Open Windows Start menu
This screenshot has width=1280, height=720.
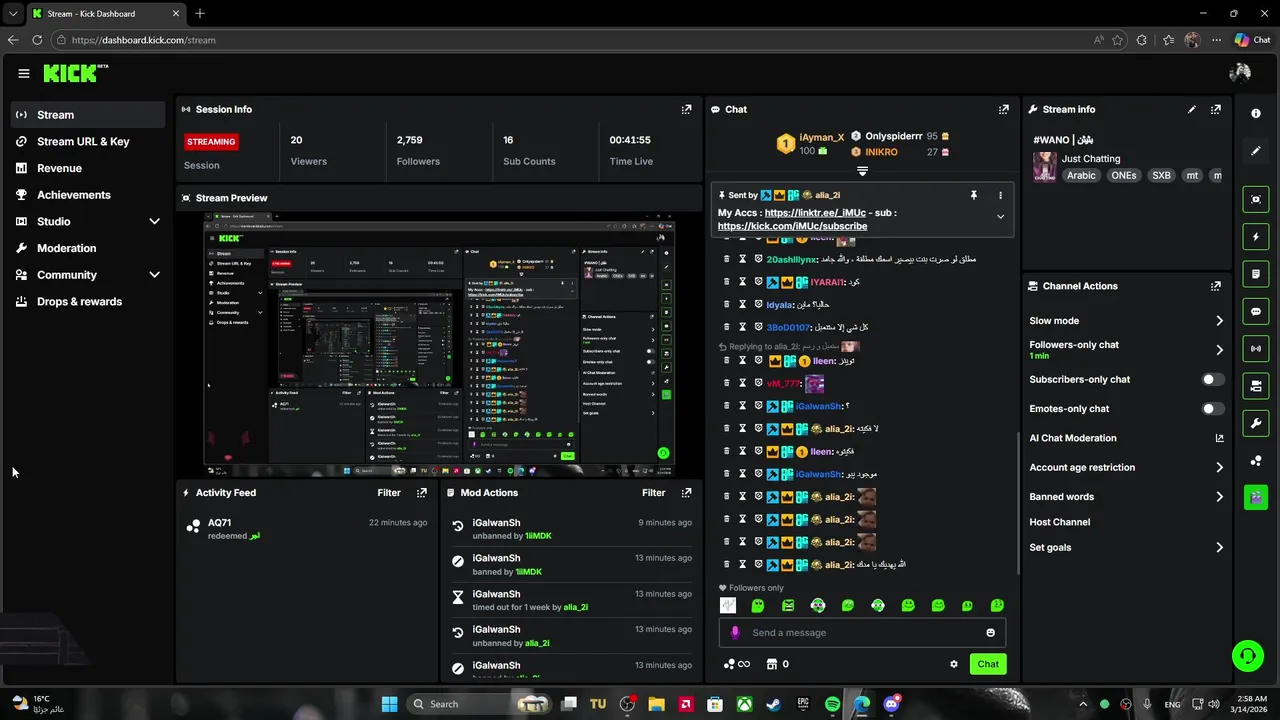pos(389,704)
